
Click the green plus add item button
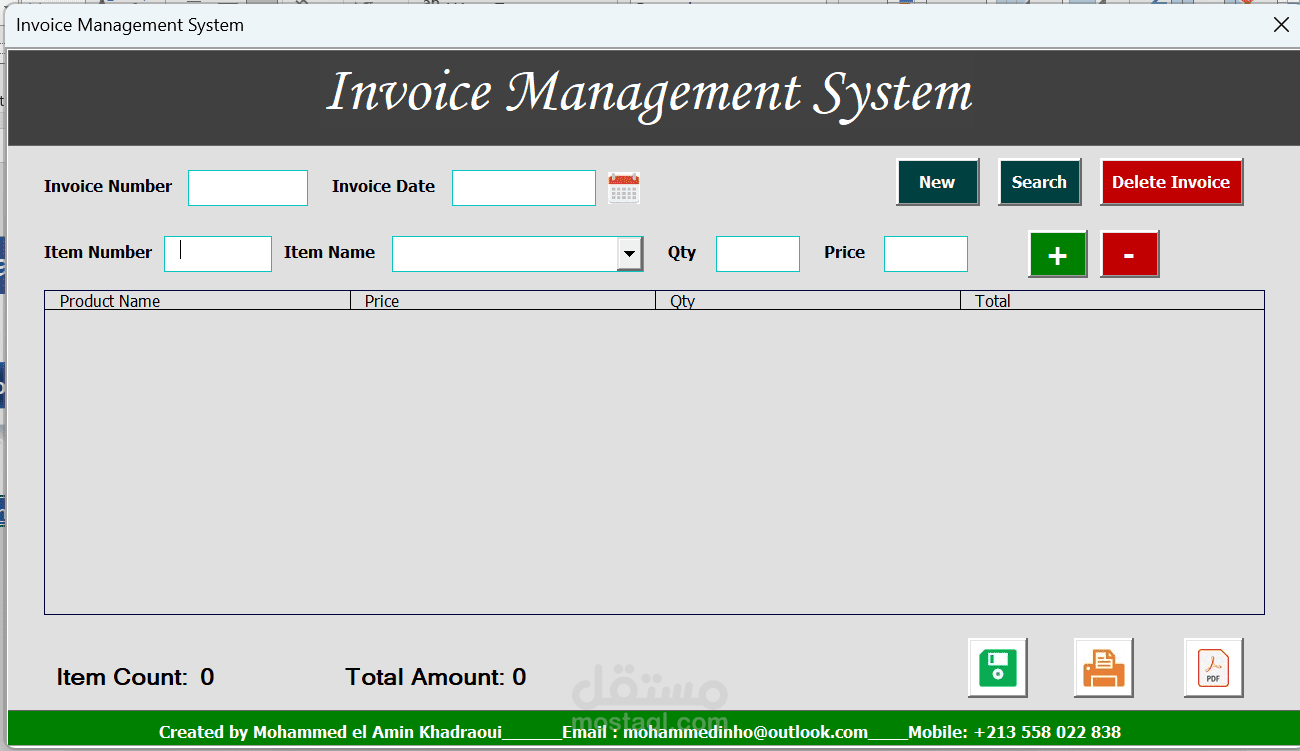(1057, 254)
